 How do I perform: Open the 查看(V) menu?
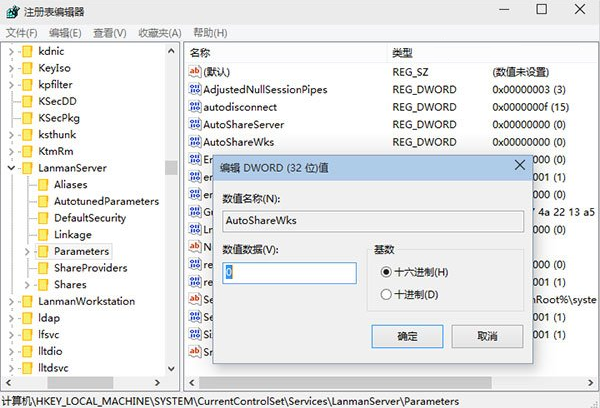(110, 33)
